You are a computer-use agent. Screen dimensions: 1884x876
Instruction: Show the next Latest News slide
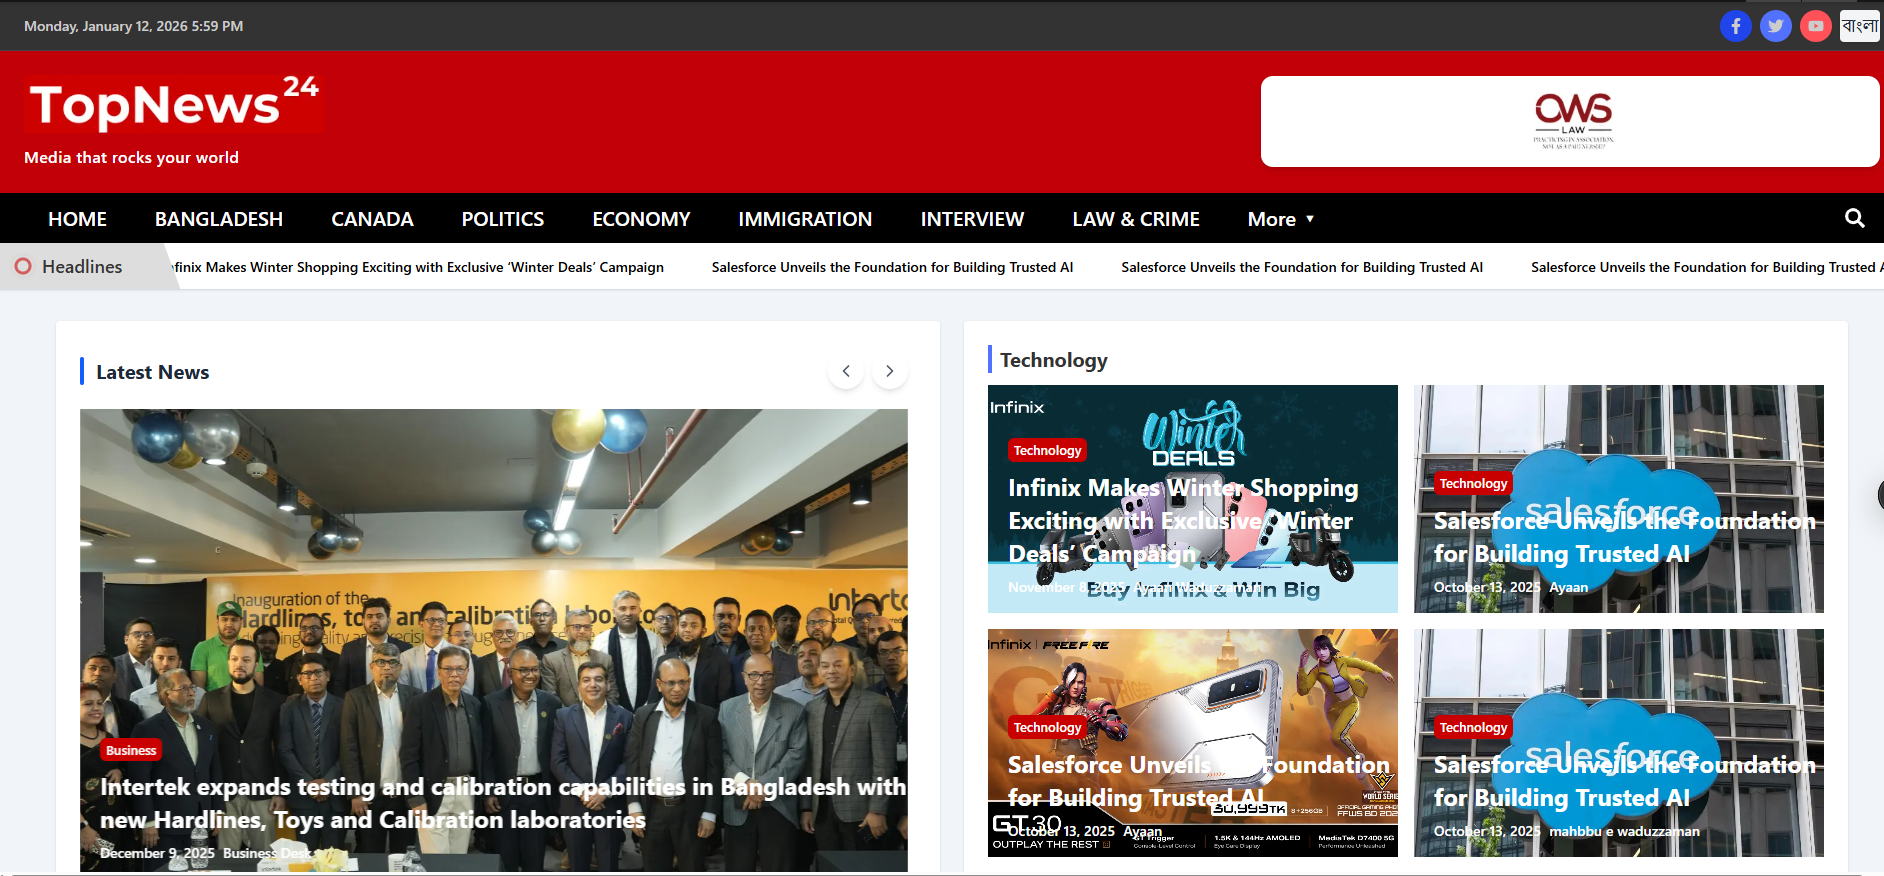point(889,371)
